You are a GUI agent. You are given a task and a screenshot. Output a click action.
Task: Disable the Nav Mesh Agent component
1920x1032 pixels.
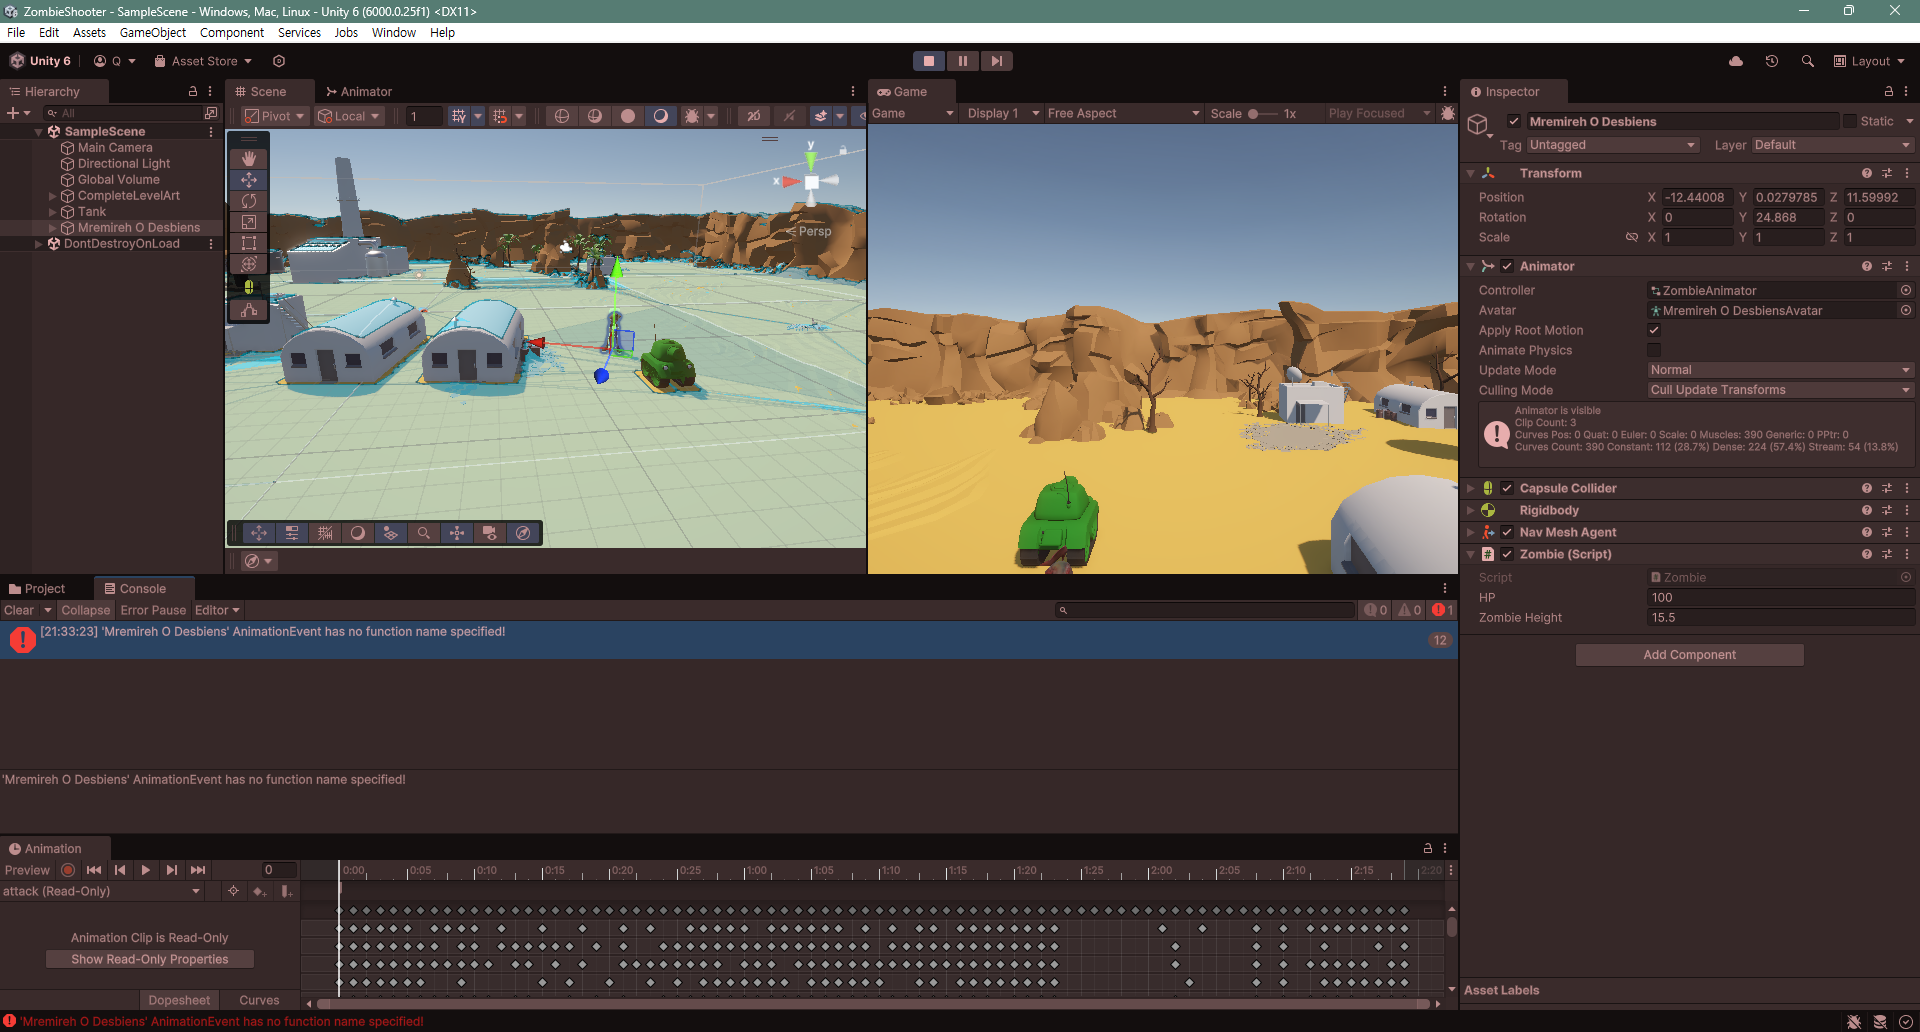click(1507, 532)
